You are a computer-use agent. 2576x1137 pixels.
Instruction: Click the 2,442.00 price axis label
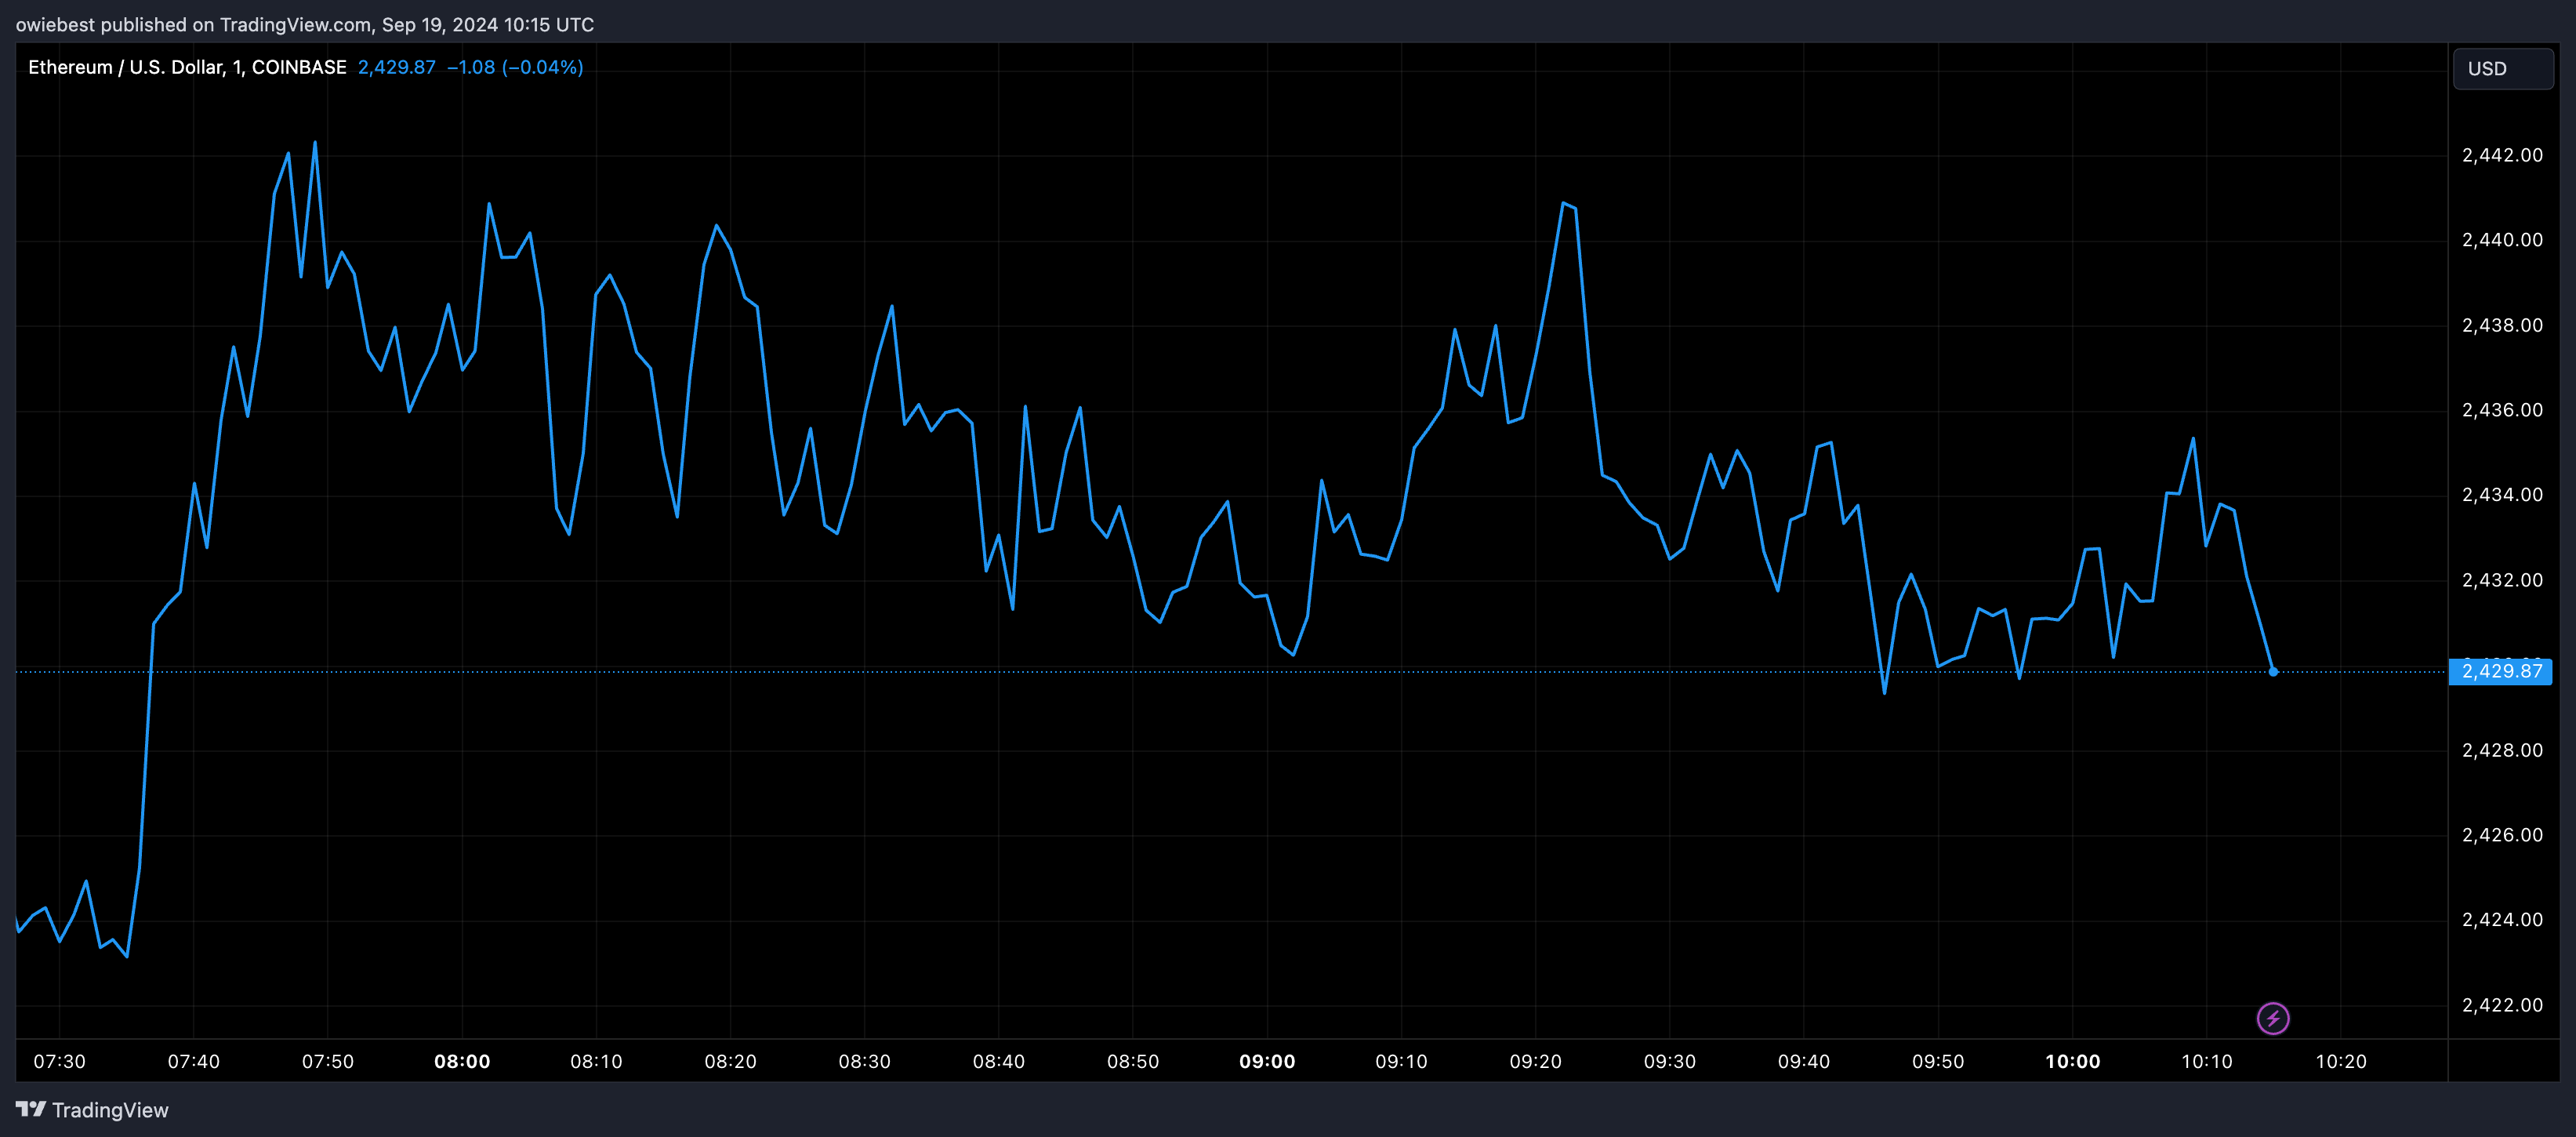click(2502, 155)
